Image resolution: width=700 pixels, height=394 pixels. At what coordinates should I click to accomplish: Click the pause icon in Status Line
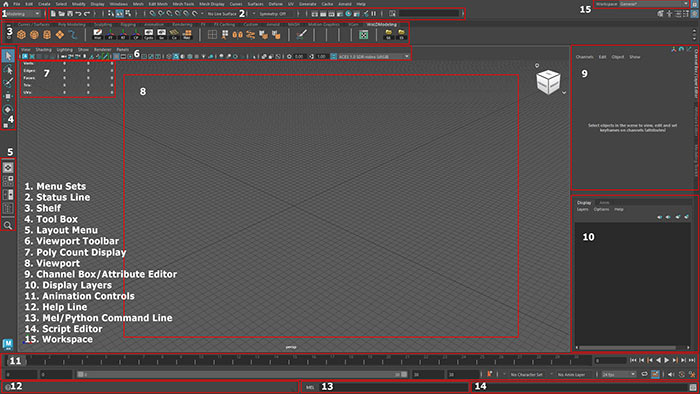point(374,14)
